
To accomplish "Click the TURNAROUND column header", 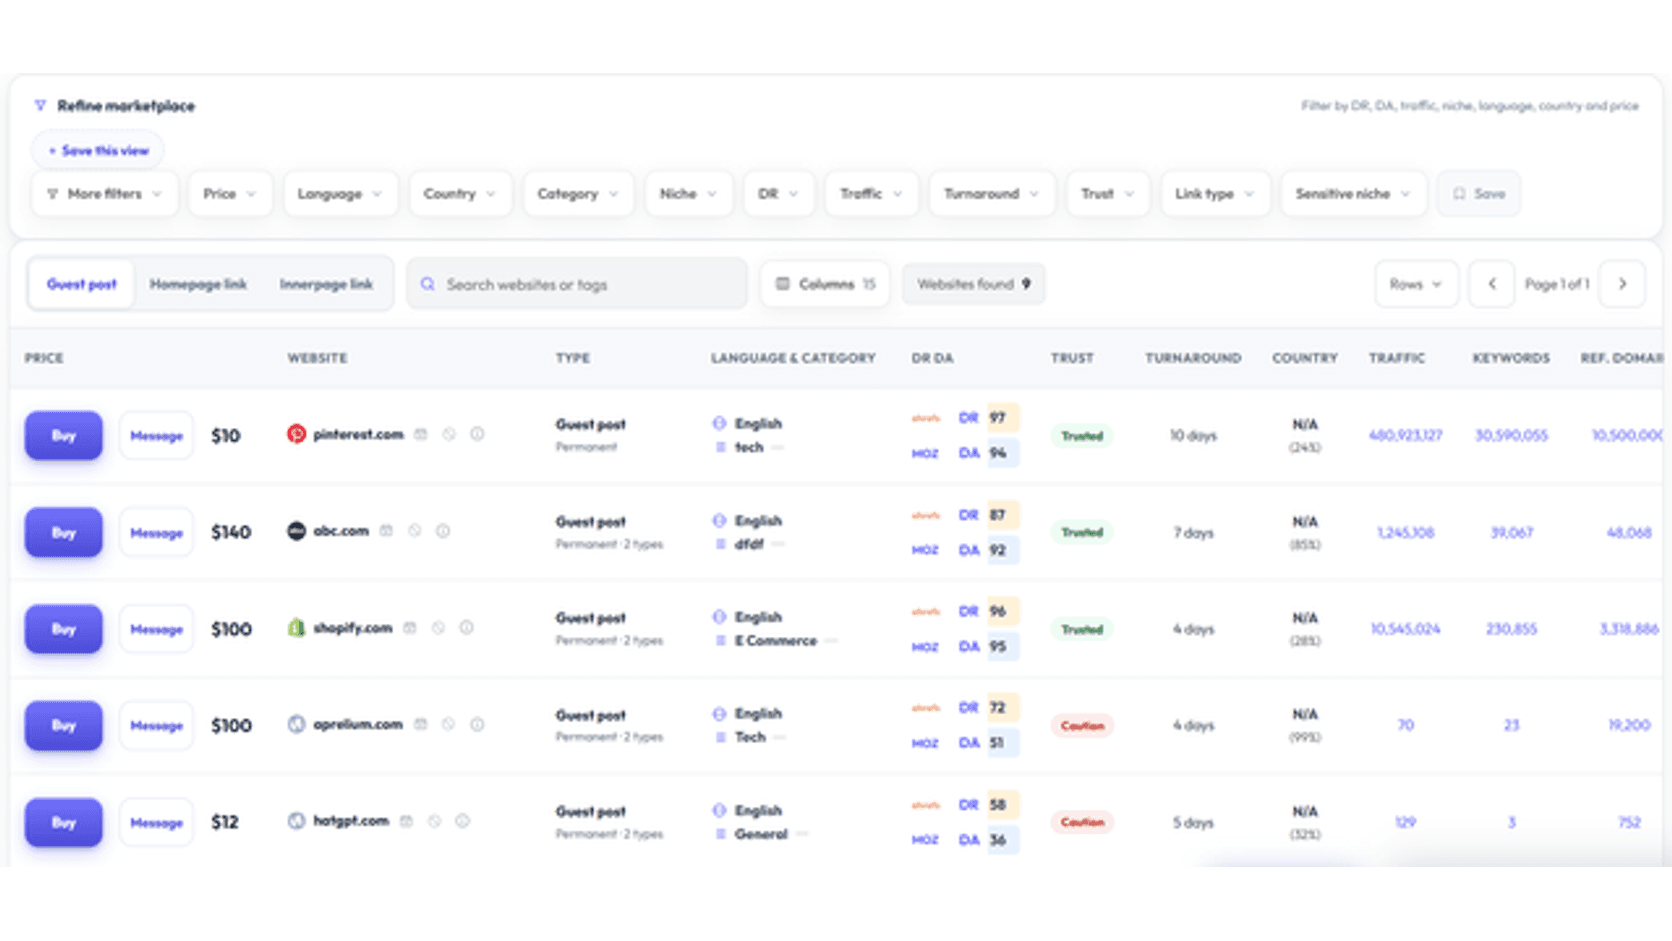I will point(1193,357).
